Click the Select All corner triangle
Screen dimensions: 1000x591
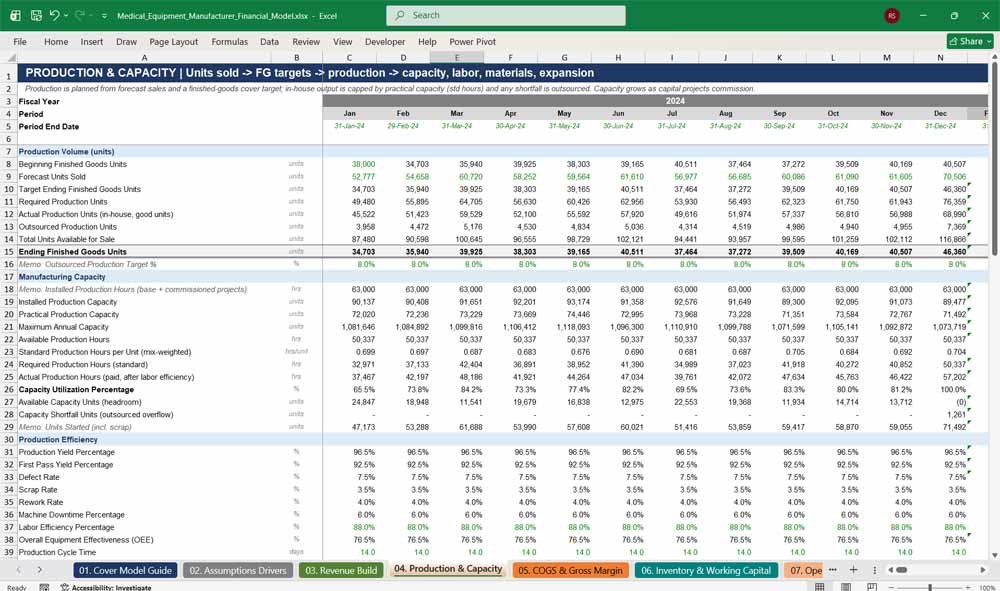click(10, 58)
